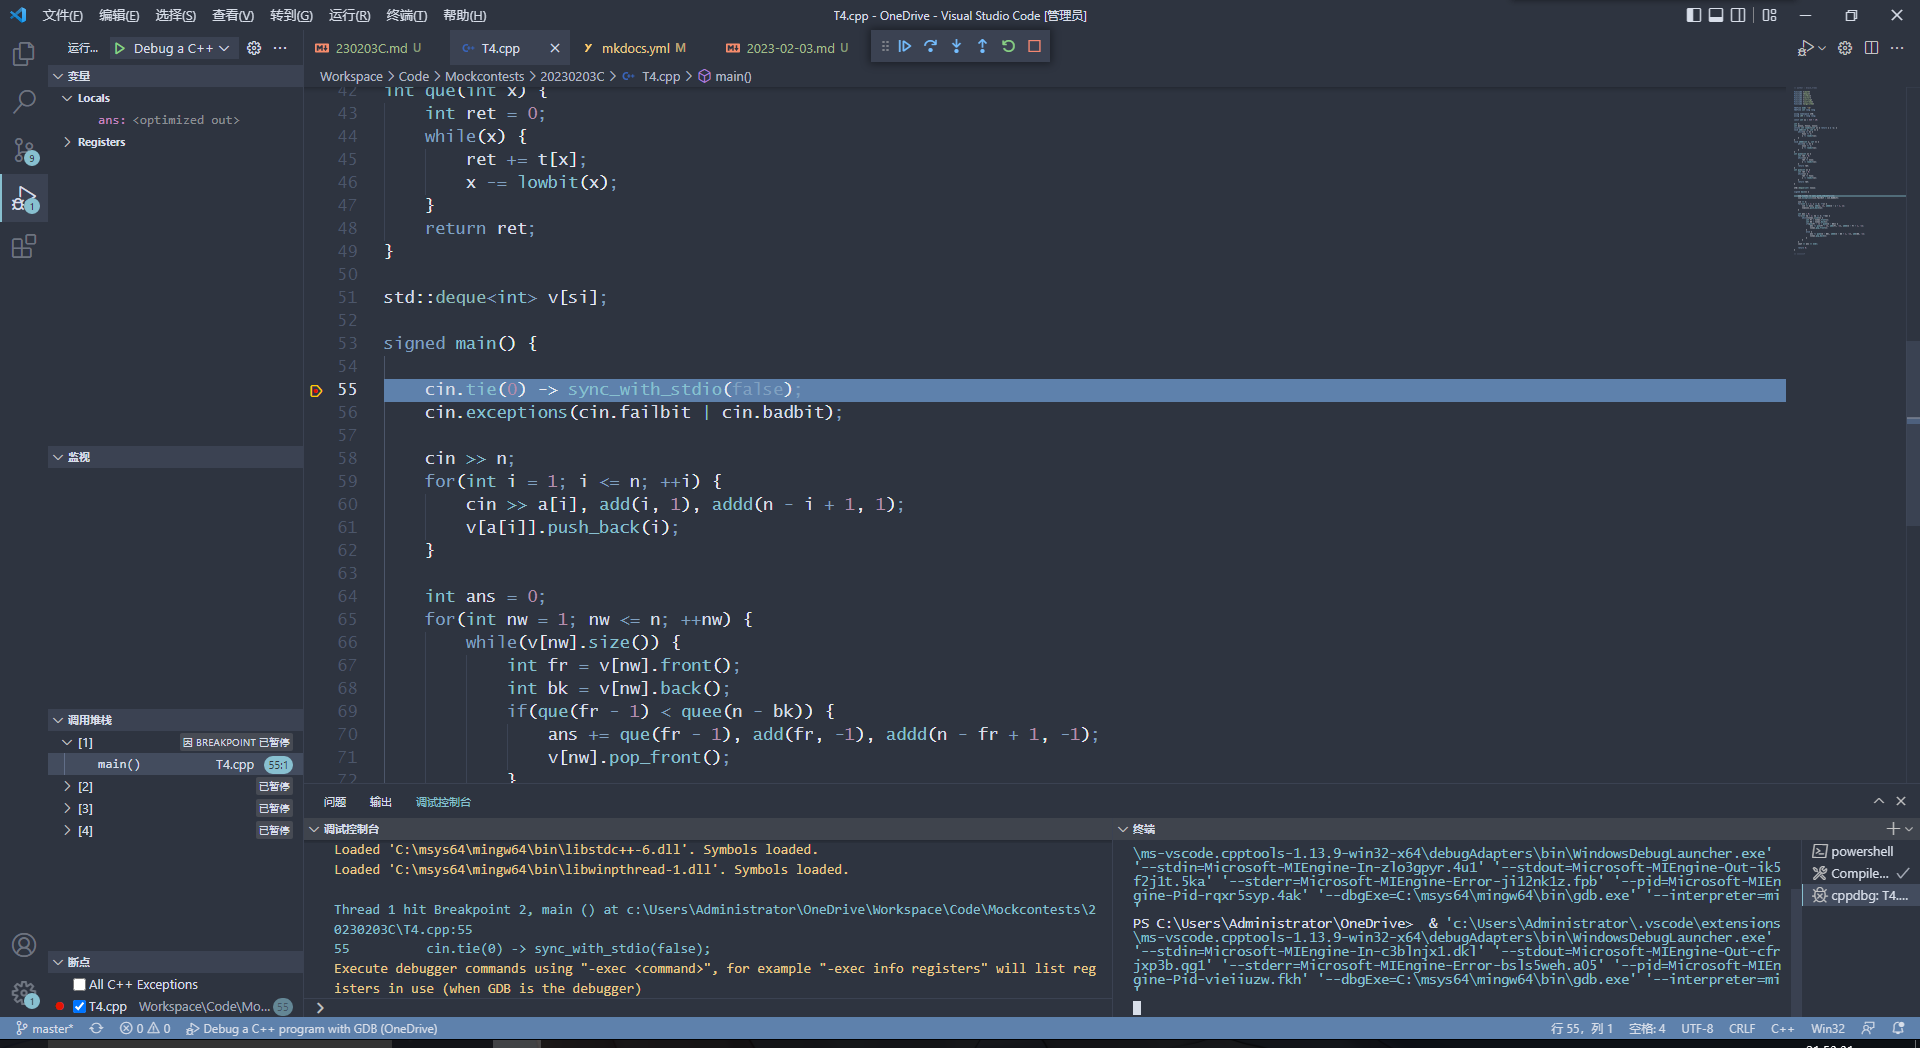Open the 运行(R) menu
1920x1048 pixels.
[x=349, y=15]
